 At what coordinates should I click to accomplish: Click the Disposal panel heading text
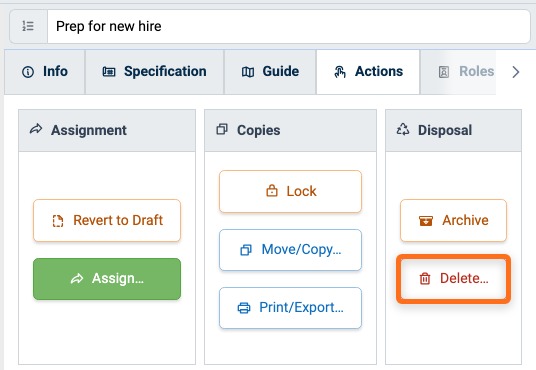coord(445,130)
